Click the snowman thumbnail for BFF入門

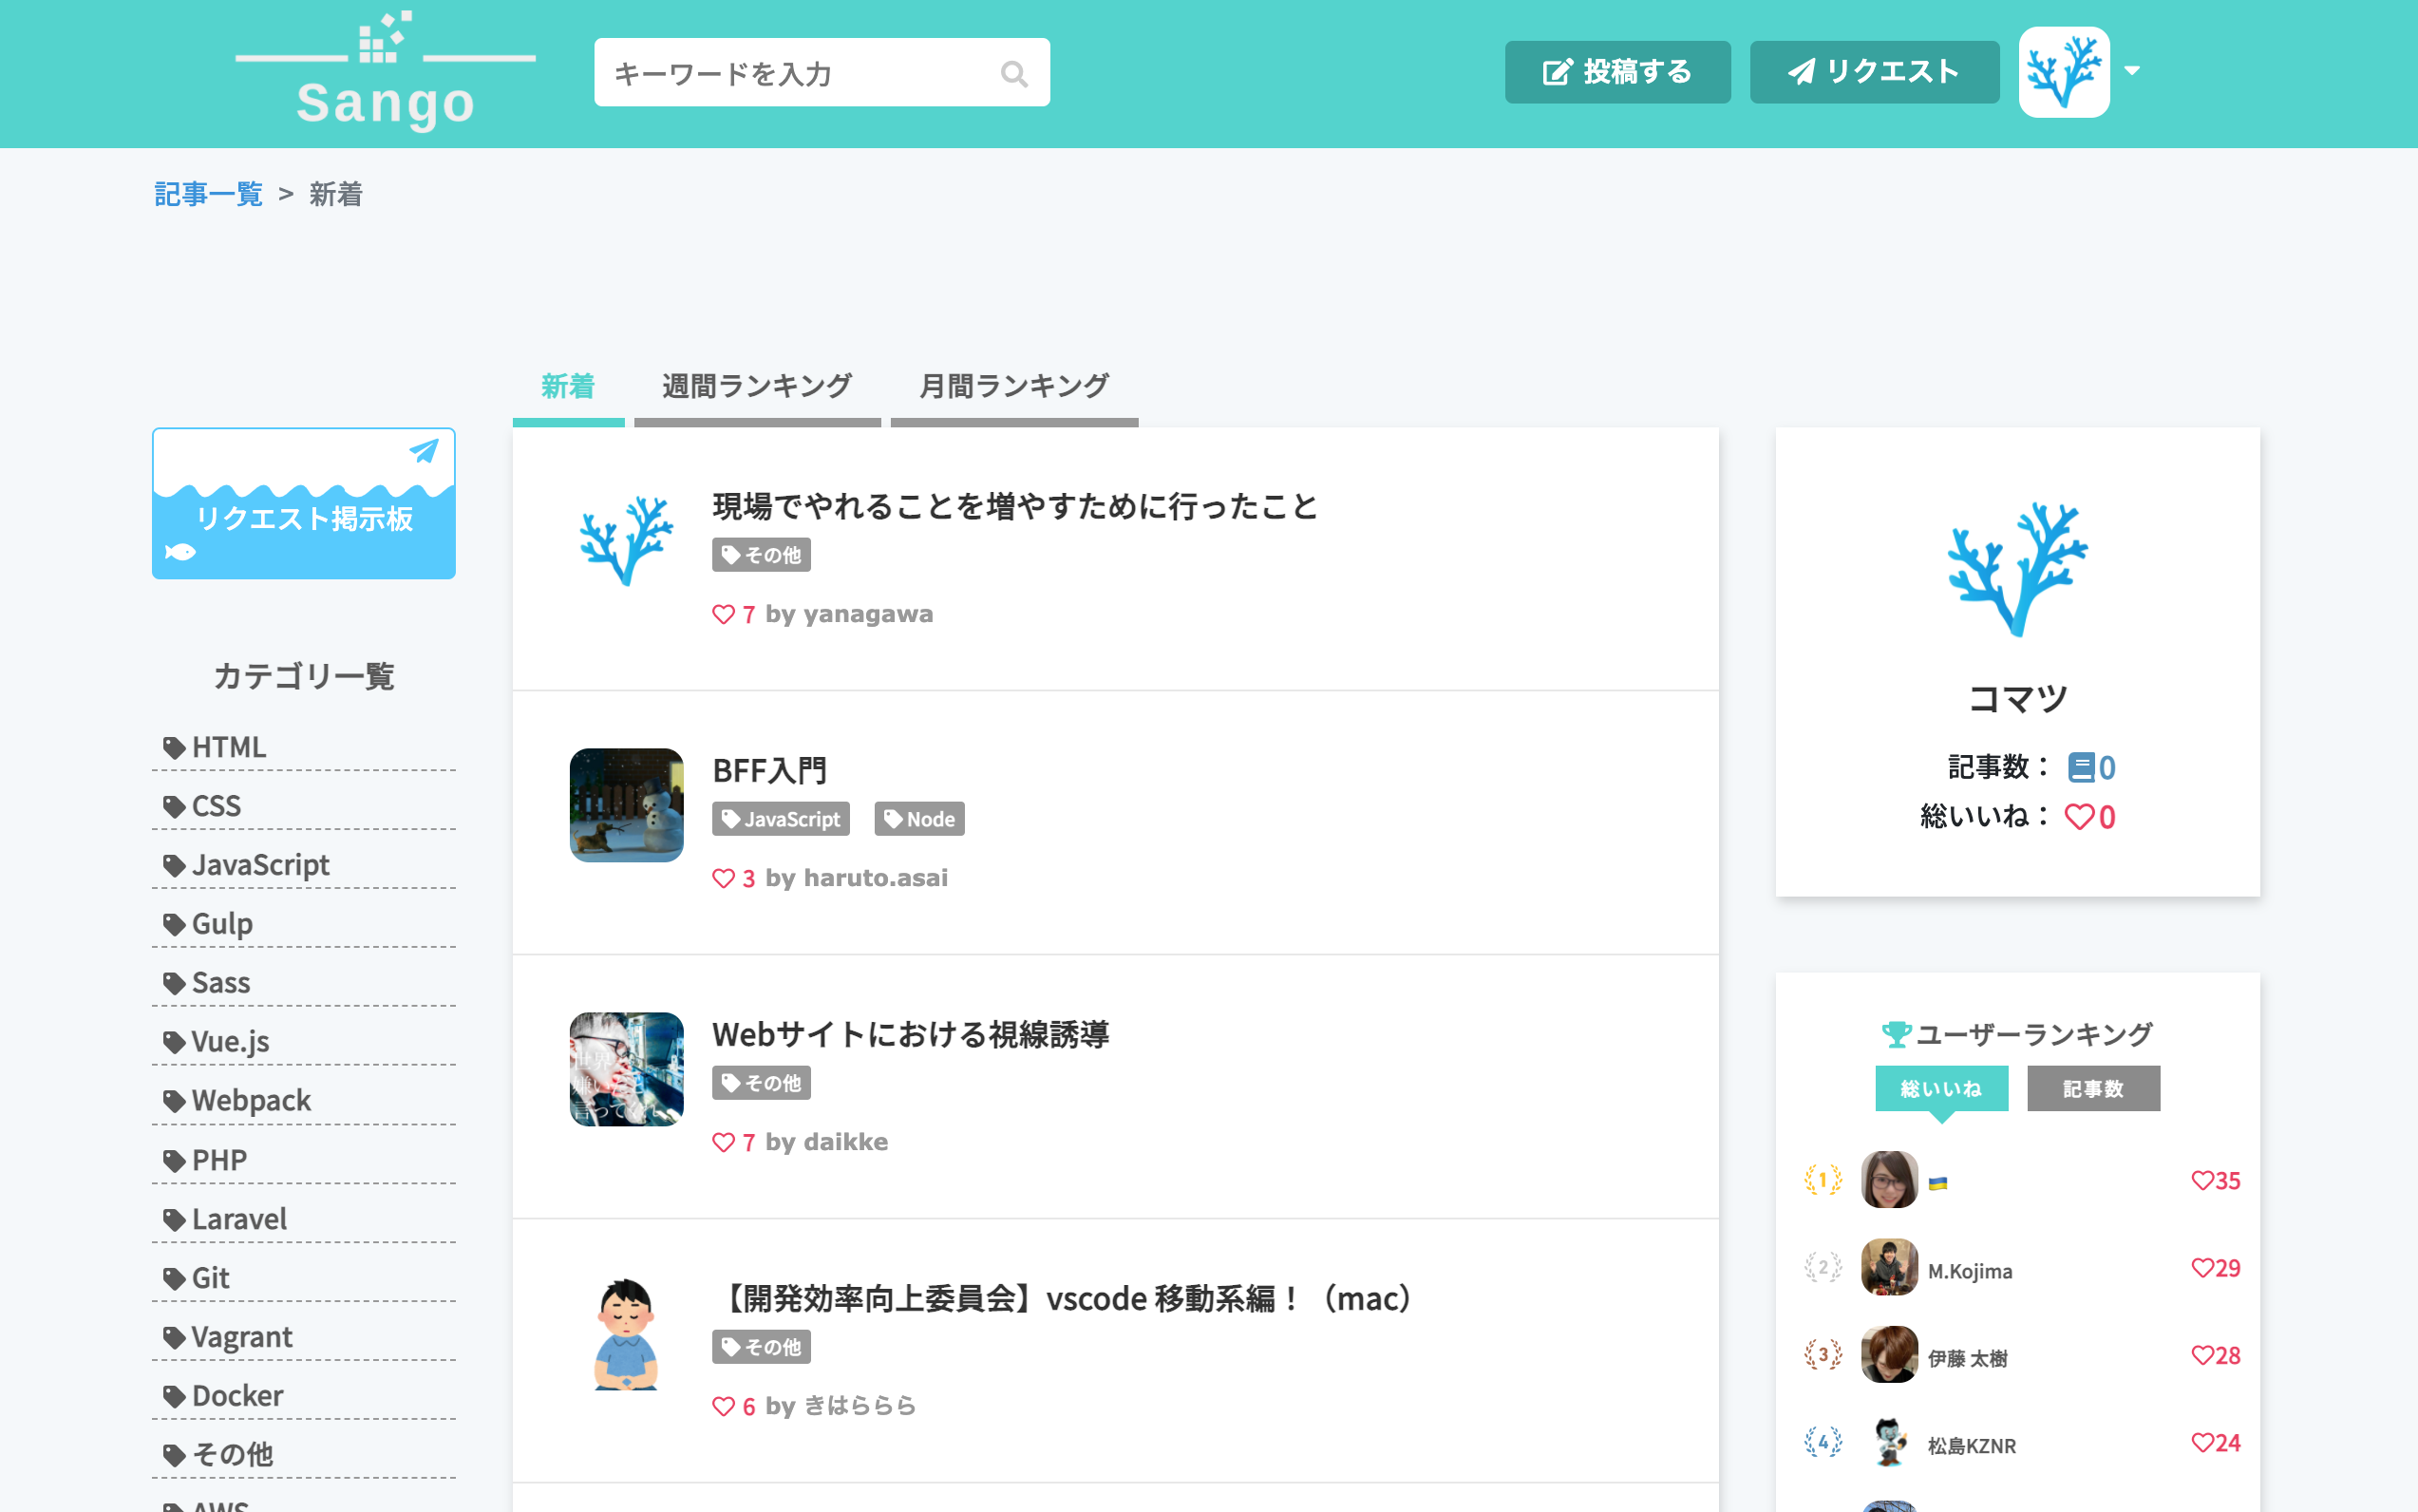[626, 805]
